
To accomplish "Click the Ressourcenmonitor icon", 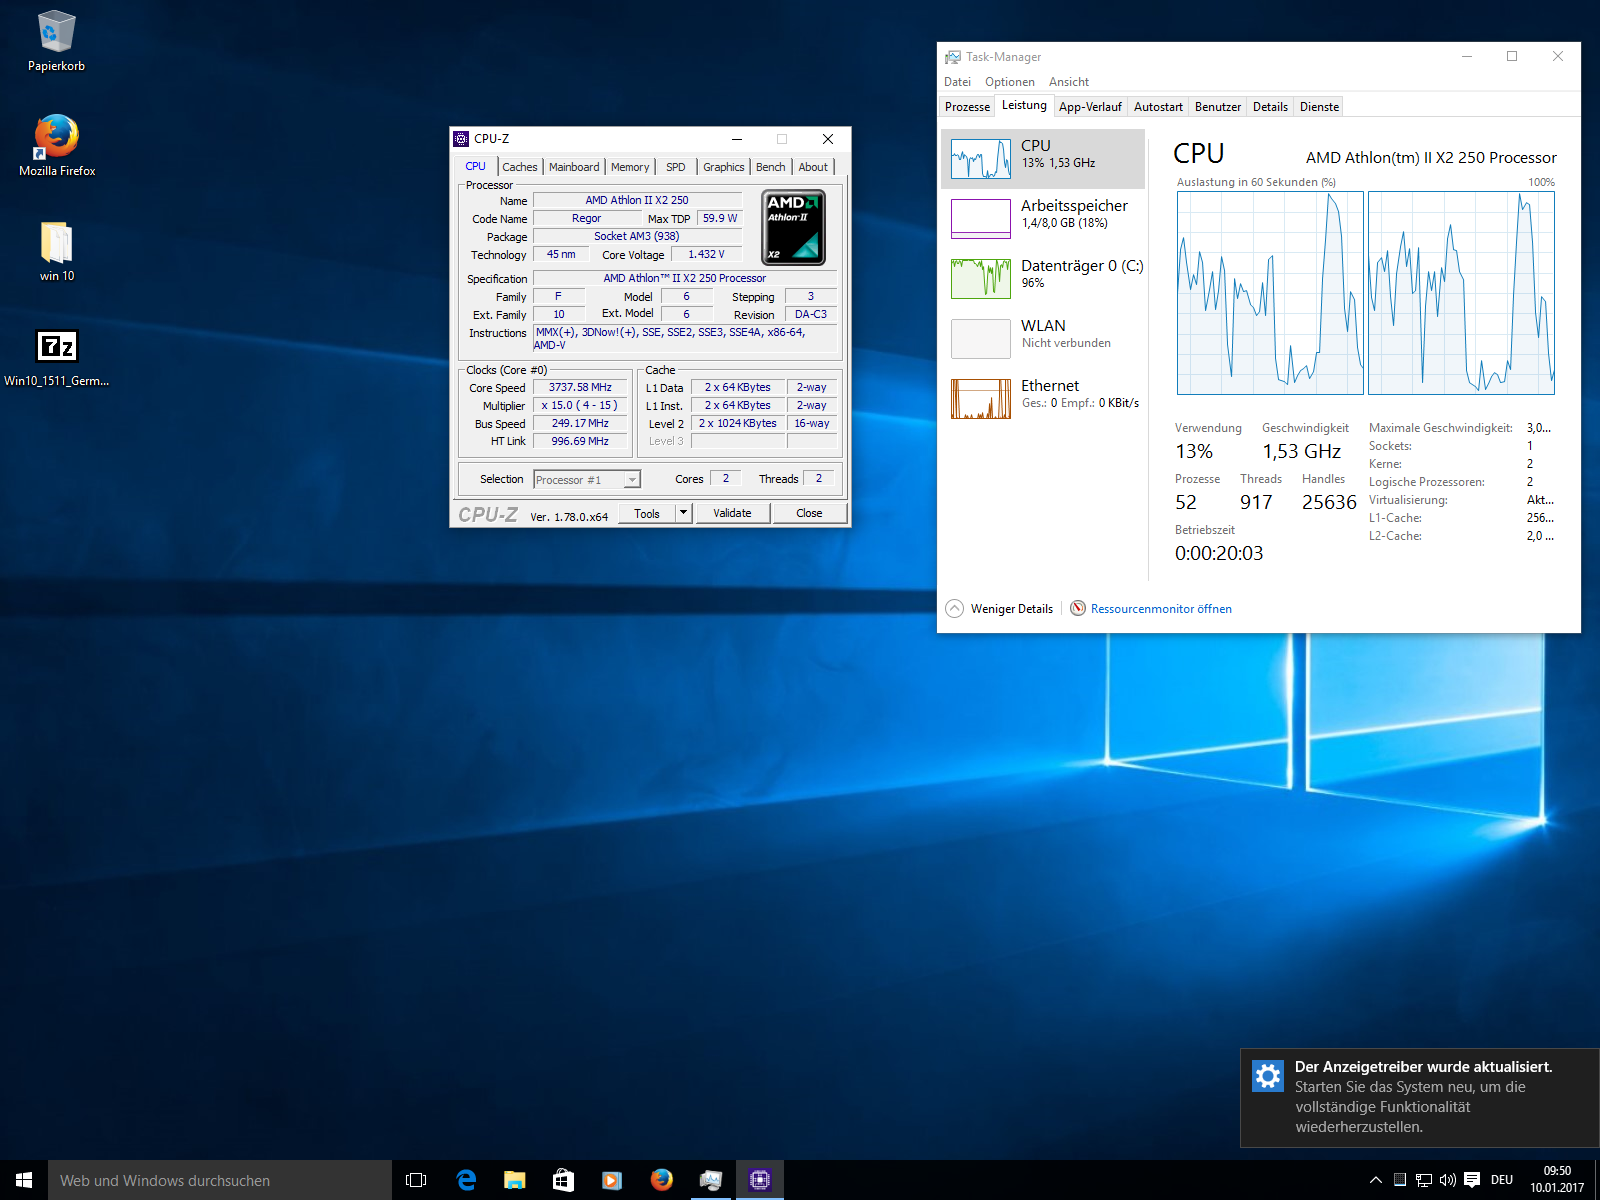I will pos(1078,608).
